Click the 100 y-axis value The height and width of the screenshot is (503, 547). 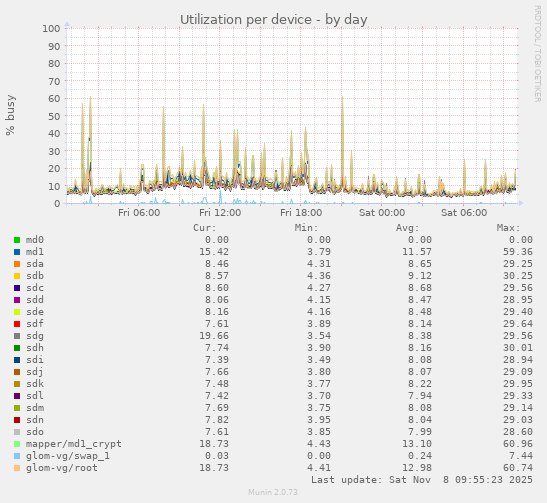(x=51, y=29)
